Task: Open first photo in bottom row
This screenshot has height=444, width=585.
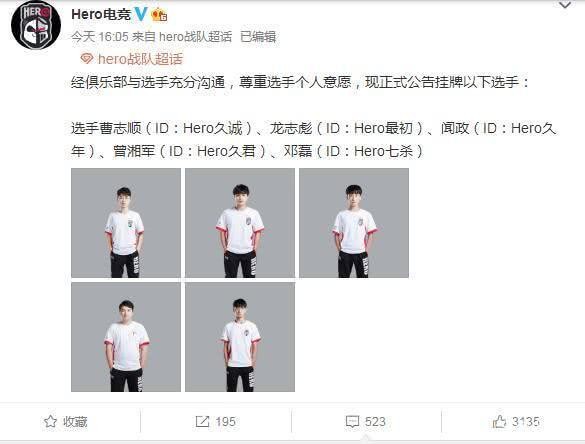Action: (x=126, y=337)
